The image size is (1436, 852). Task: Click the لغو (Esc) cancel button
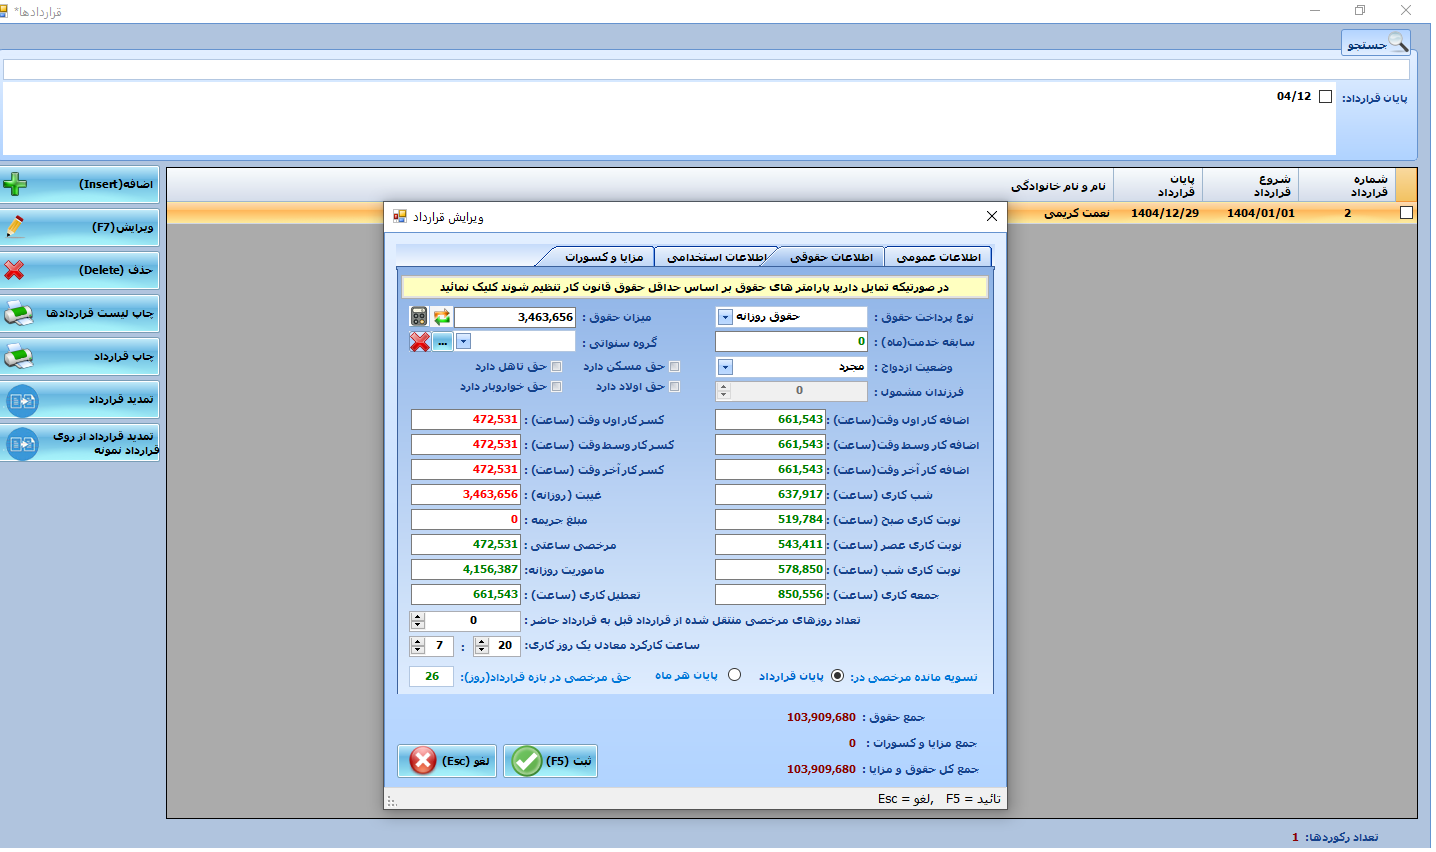447,761
